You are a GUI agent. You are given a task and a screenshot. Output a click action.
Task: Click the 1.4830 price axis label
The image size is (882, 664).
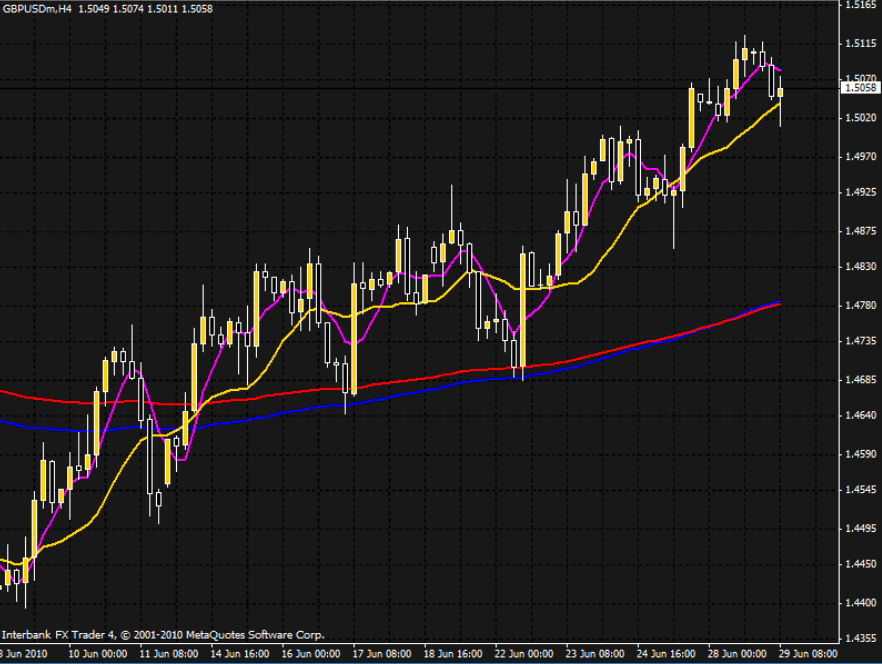(861, 267)
